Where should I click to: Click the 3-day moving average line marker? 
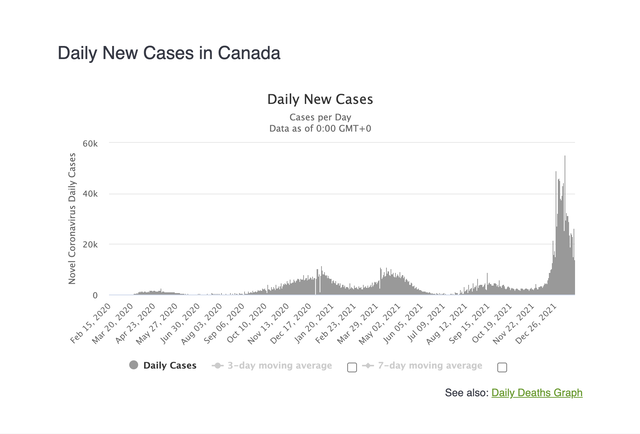coord(218,366)
